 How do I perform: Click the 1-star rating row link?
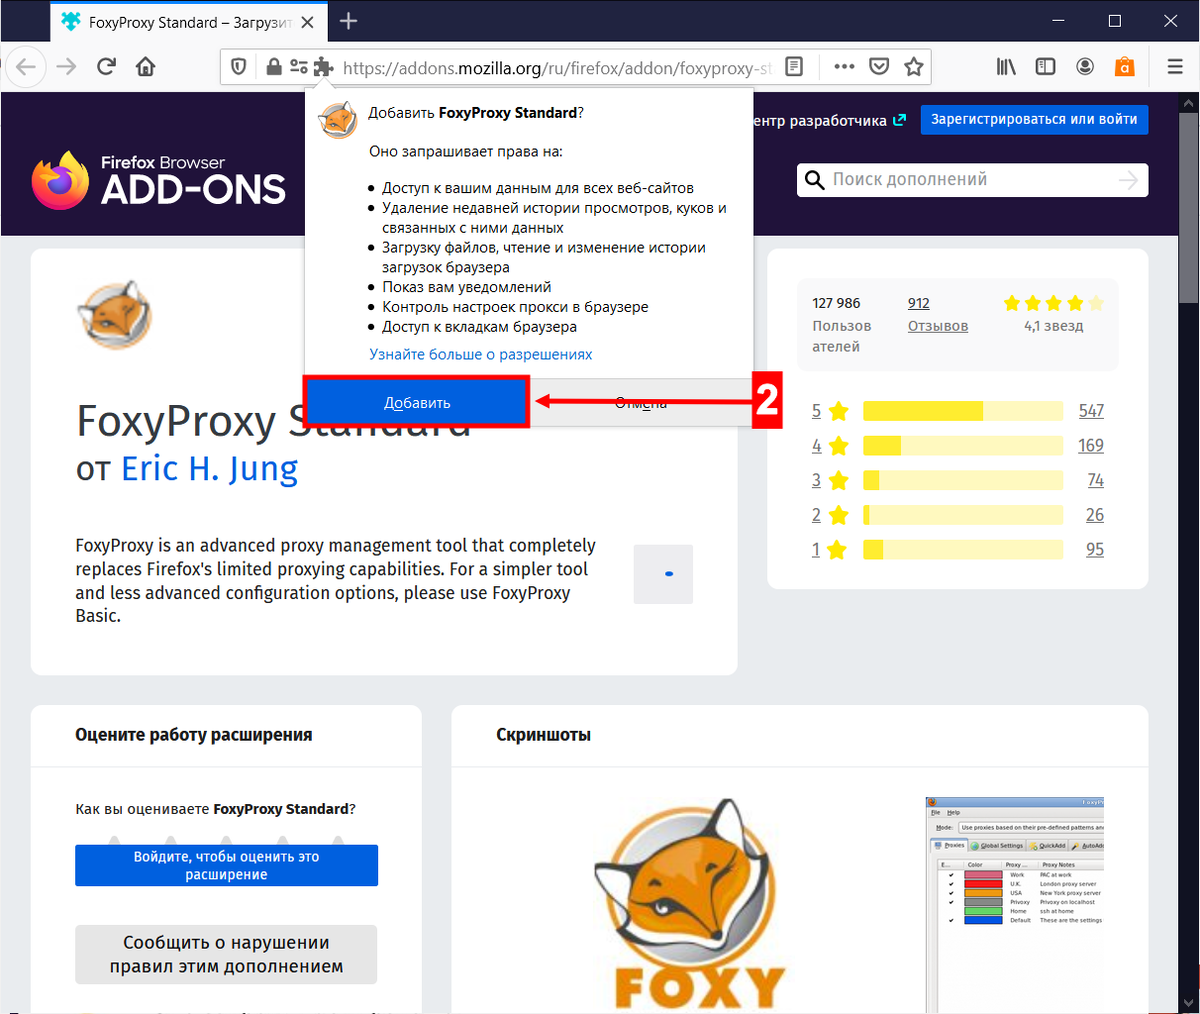830,549
